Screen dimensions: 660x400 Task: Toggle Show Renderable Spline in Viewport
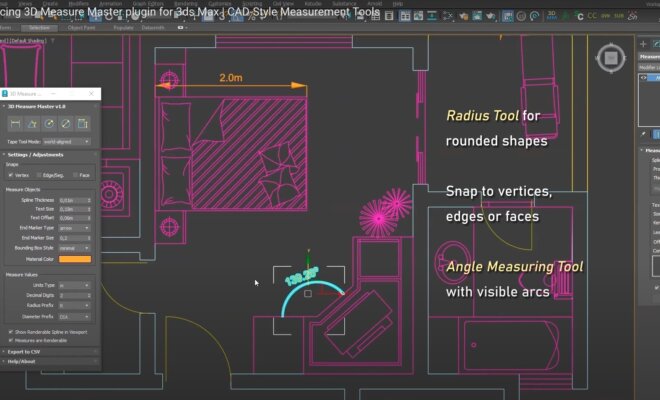tap(10, 331)
